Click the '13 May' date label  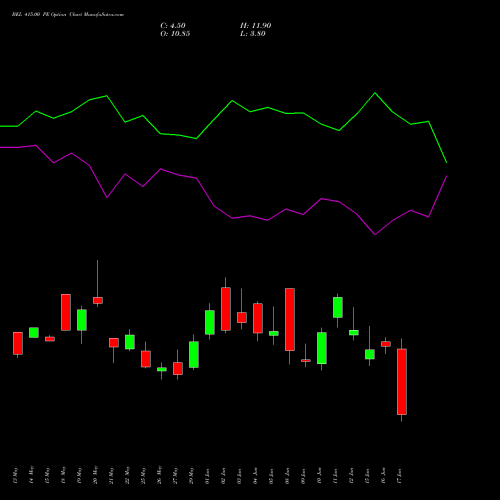(x=15, y=475)
